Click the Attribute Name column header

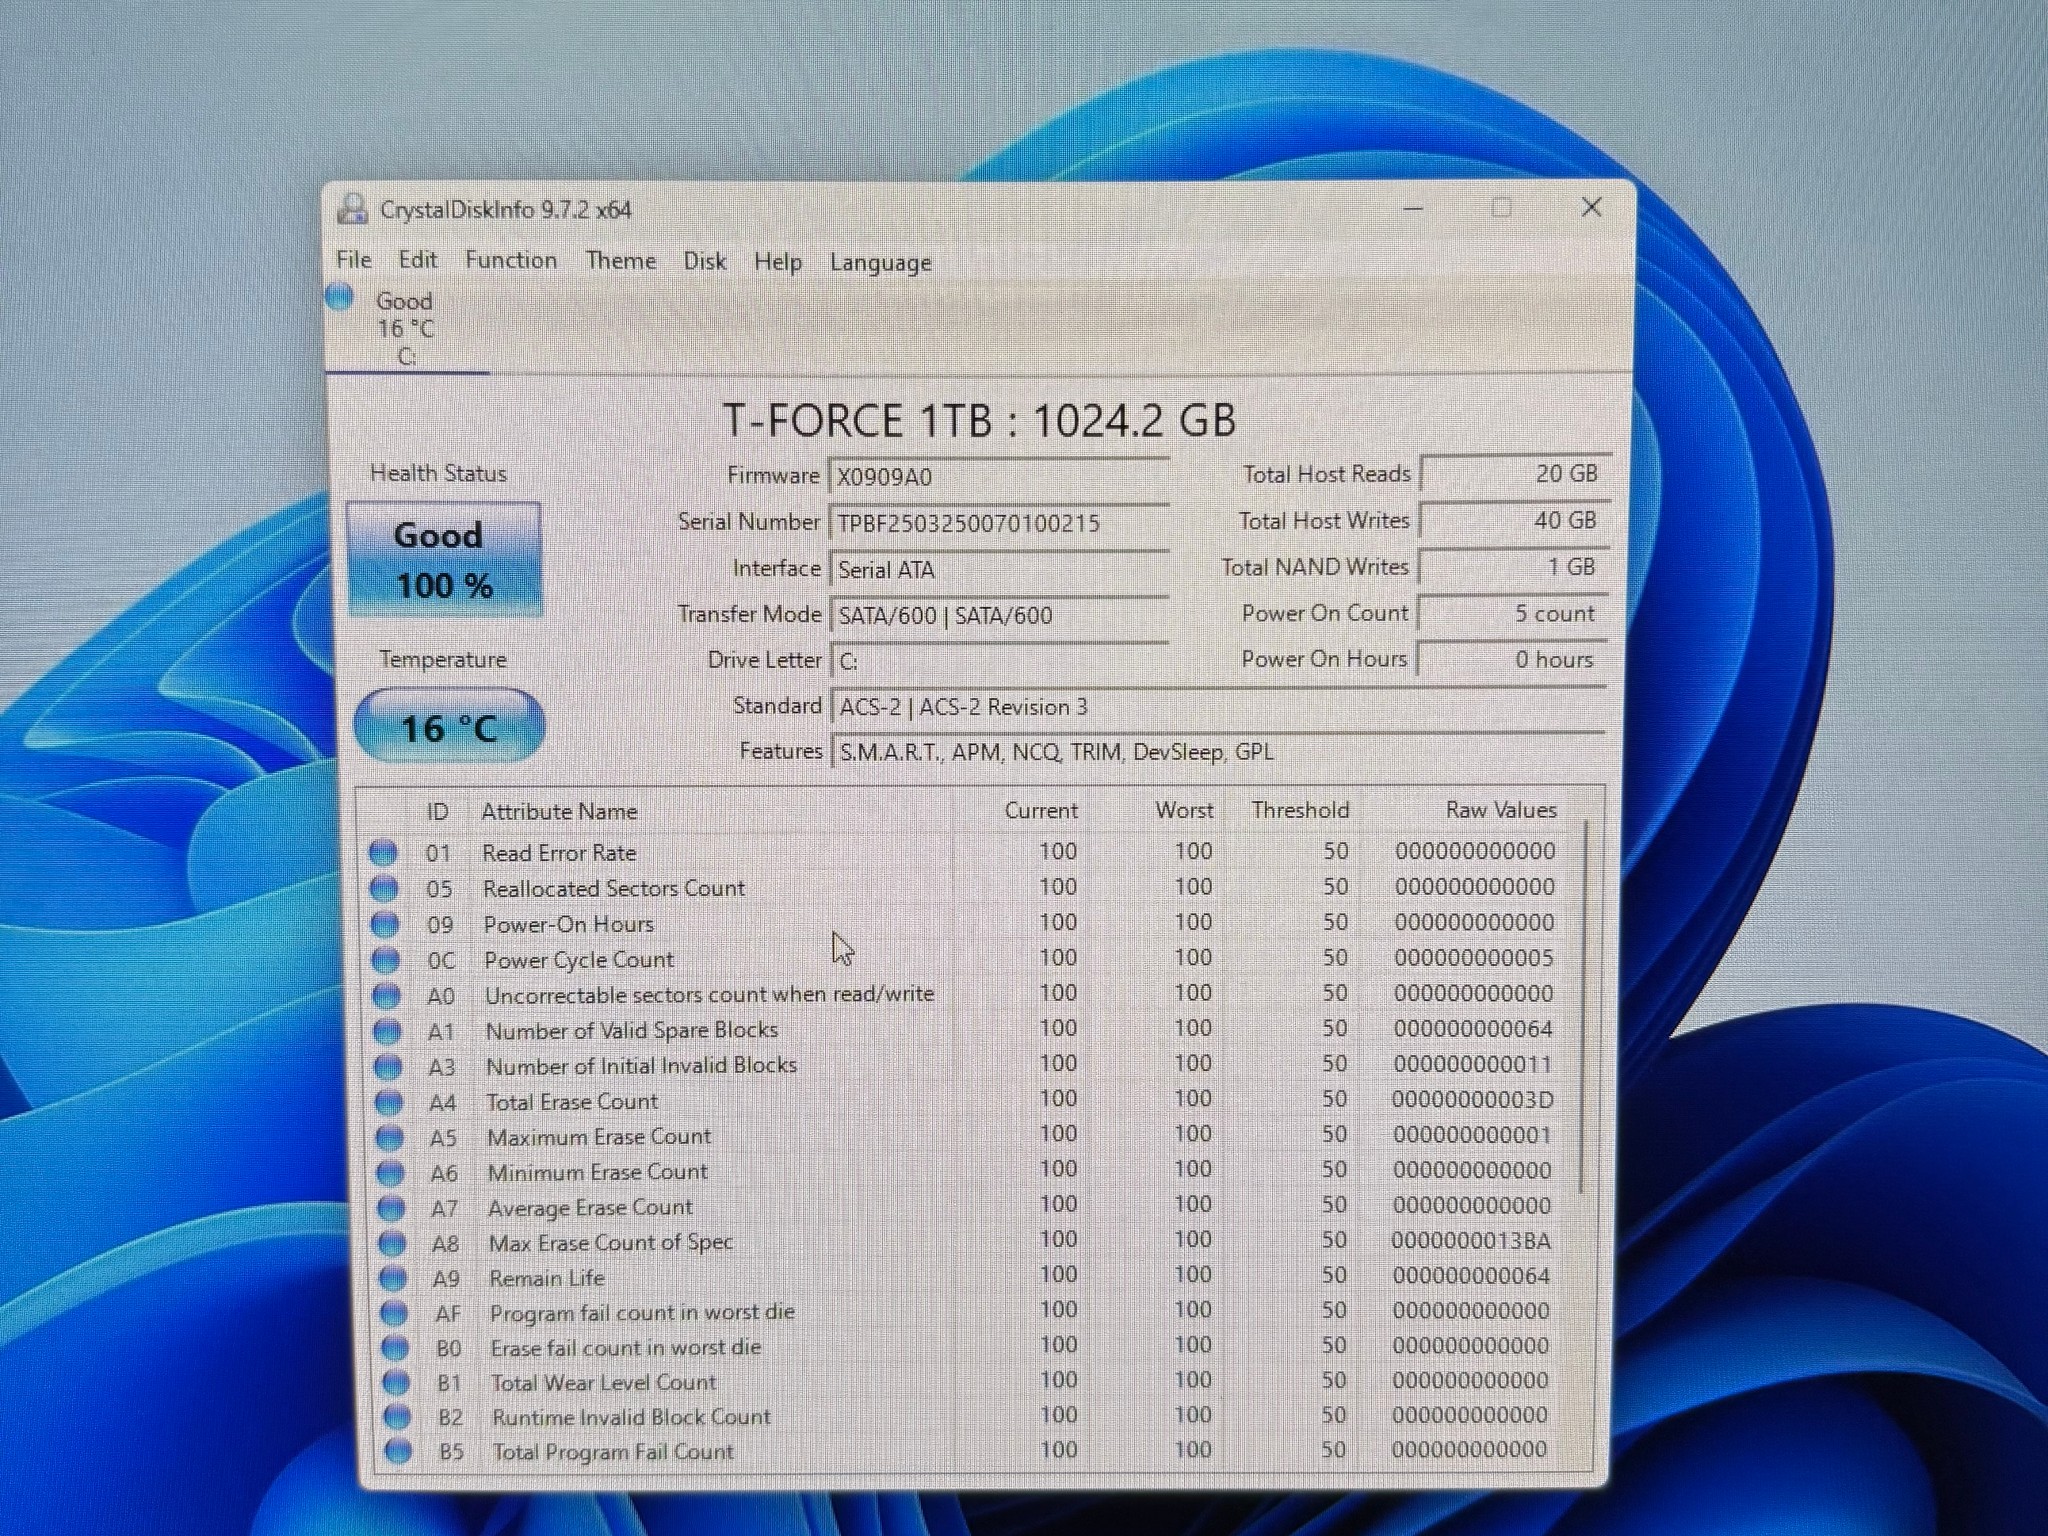559,811
